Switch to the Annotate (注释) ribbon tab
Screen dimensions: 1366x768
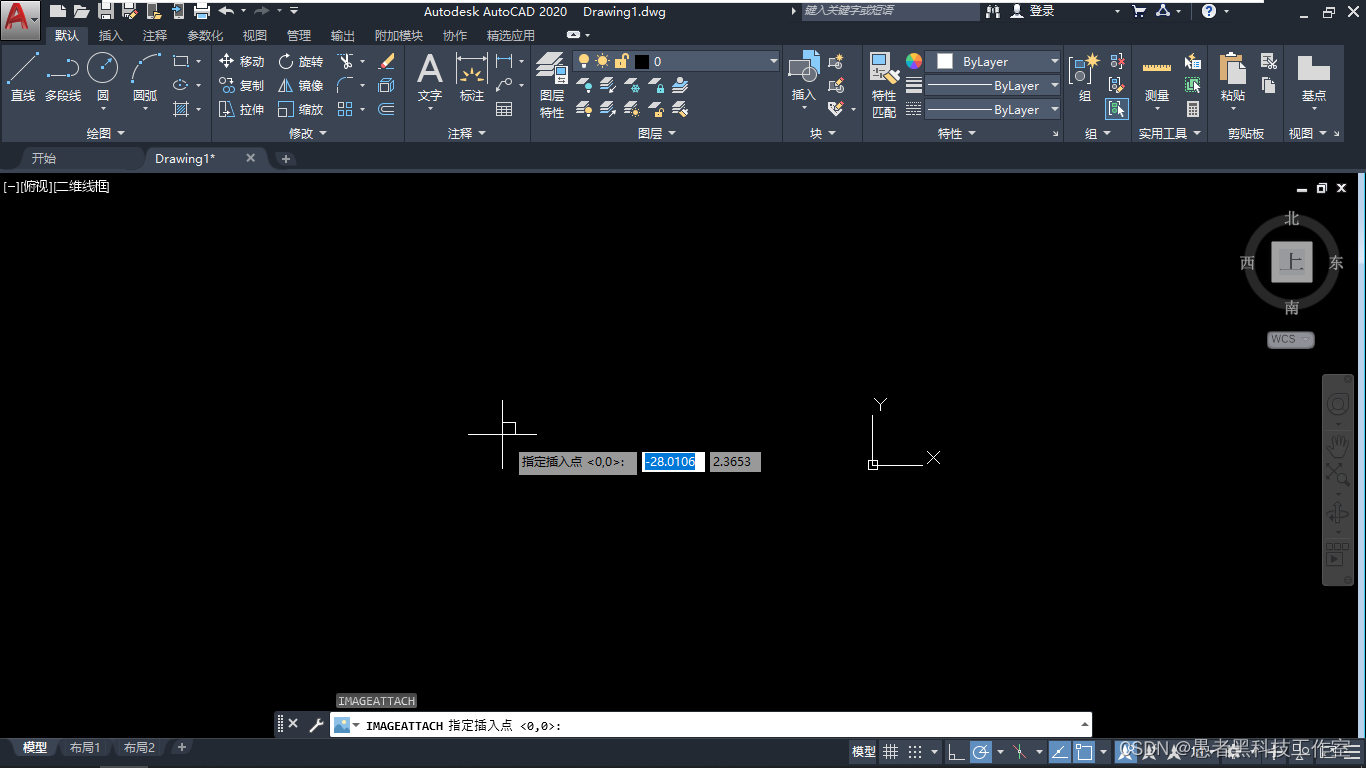point(155,35)
